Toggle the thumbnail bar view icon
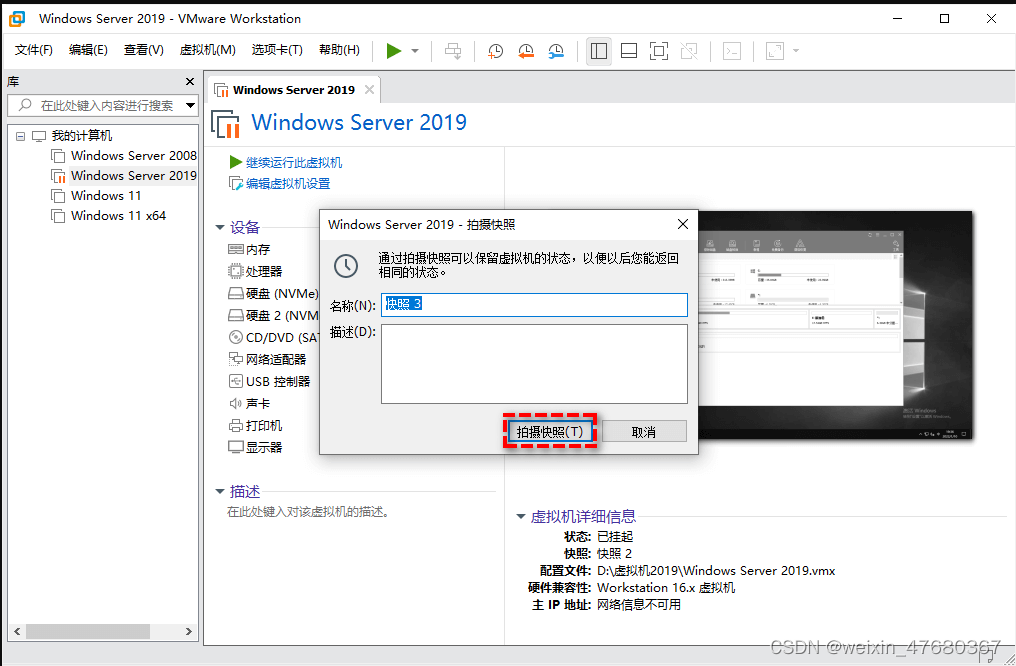 (x=629, y=51)
